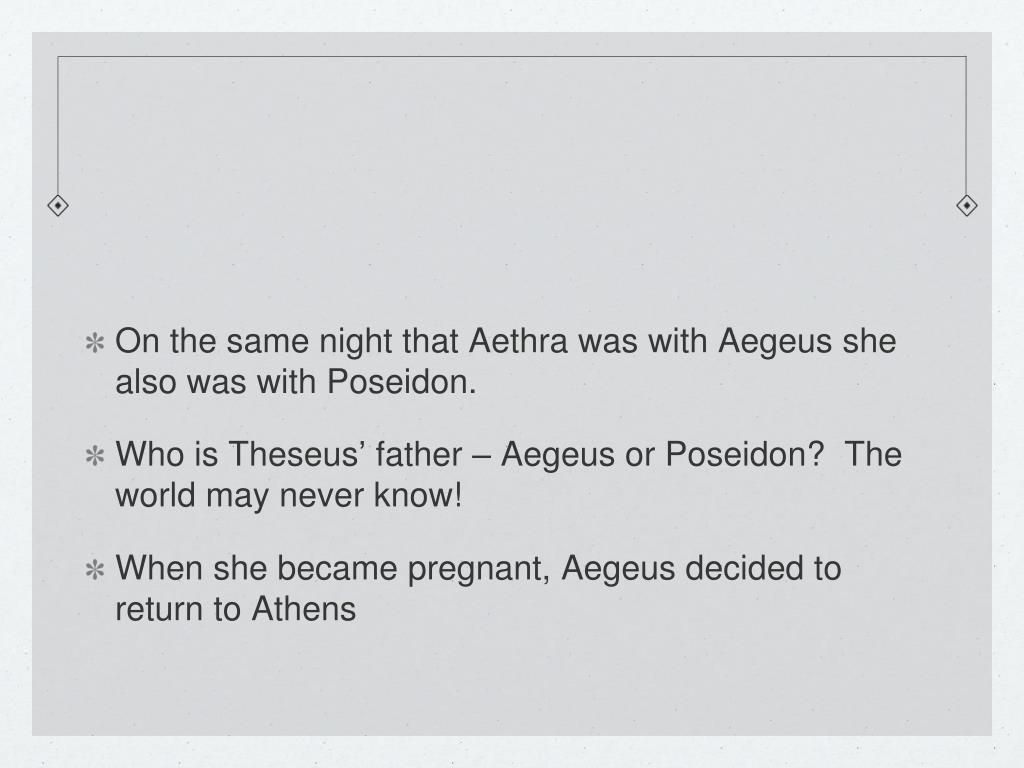The height and width of the screenshot is (768, 1024).
Task: Select the first asterisk bullet marker
Action: click(x=95, y=343)
